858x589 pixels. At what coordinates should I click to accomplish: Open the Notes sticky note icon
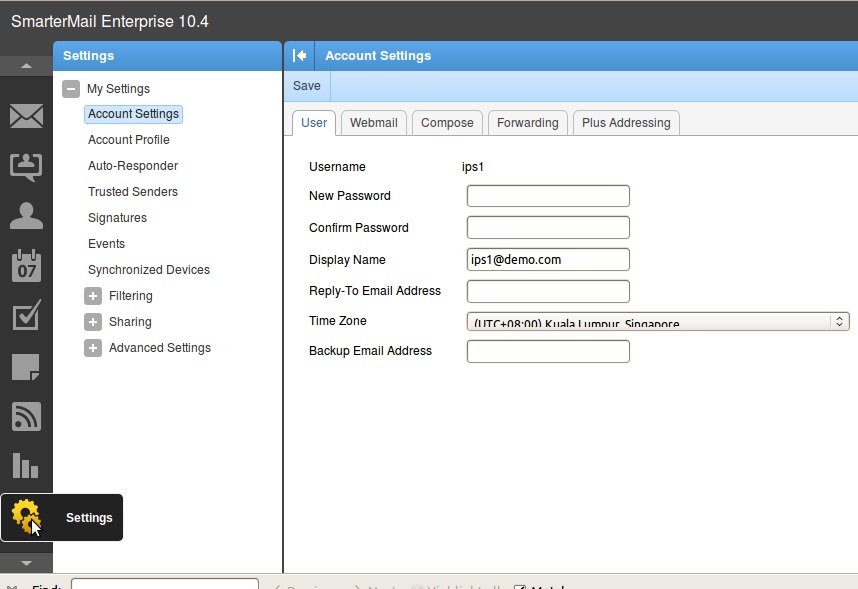pos(26,367)
